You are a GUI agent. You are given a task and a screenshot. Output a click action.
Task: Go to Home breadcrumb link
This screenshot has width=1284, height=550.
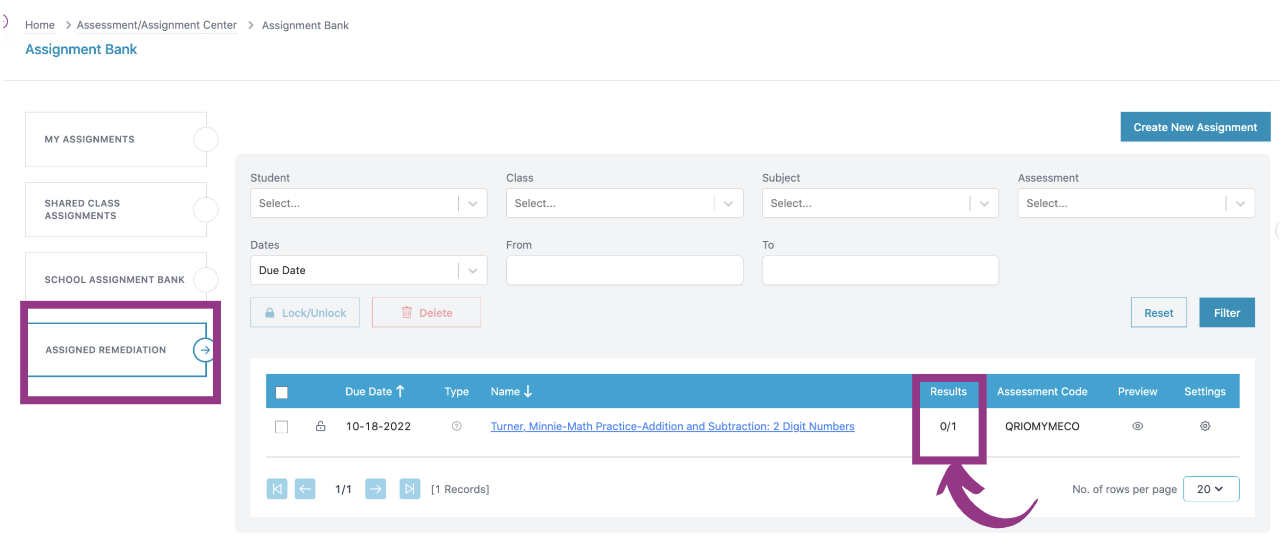[40, 25]
